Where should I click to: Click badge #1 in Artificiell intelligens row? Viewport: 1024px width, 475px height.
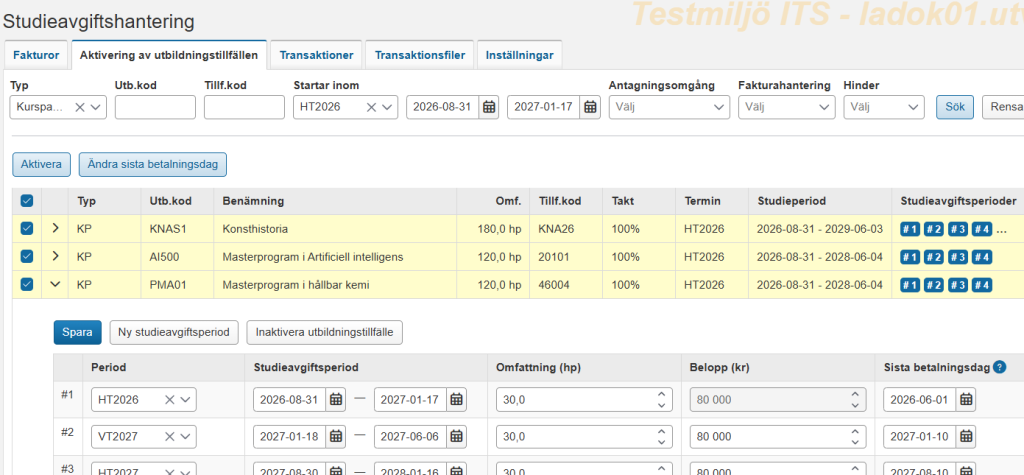coord(910,257)
